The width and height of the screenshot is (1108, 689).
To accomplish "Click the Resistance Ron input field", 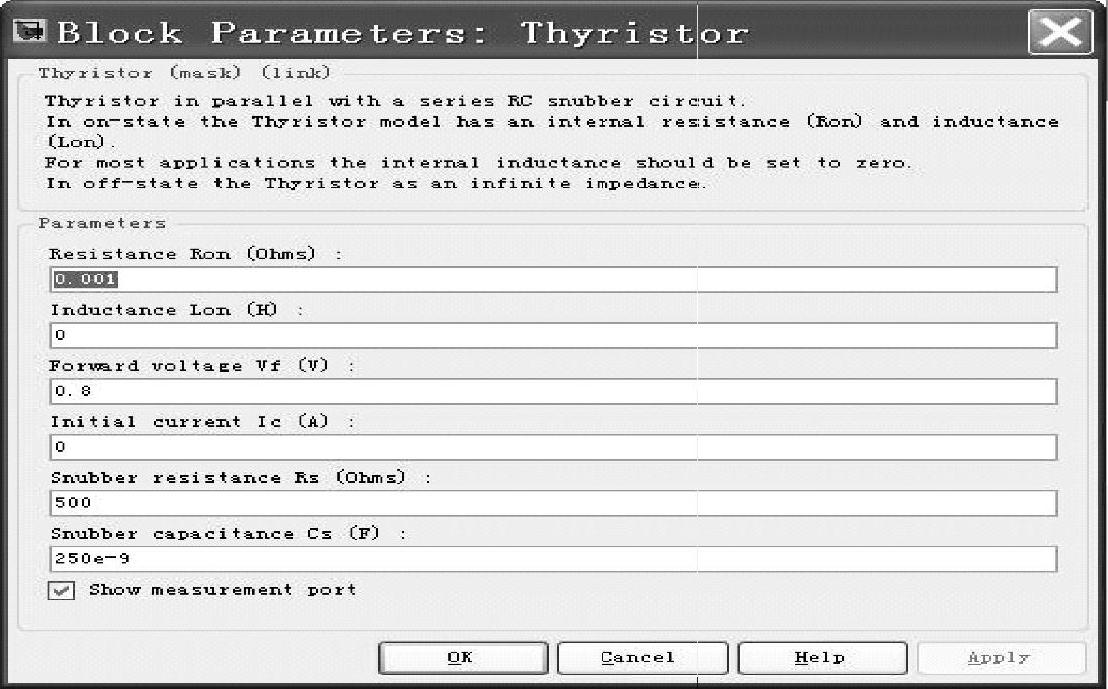I will (552, 280).
